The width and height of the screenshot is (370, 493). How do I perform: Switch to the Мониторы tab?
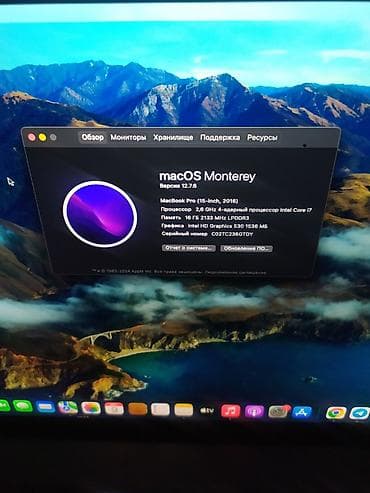(128, 137)
